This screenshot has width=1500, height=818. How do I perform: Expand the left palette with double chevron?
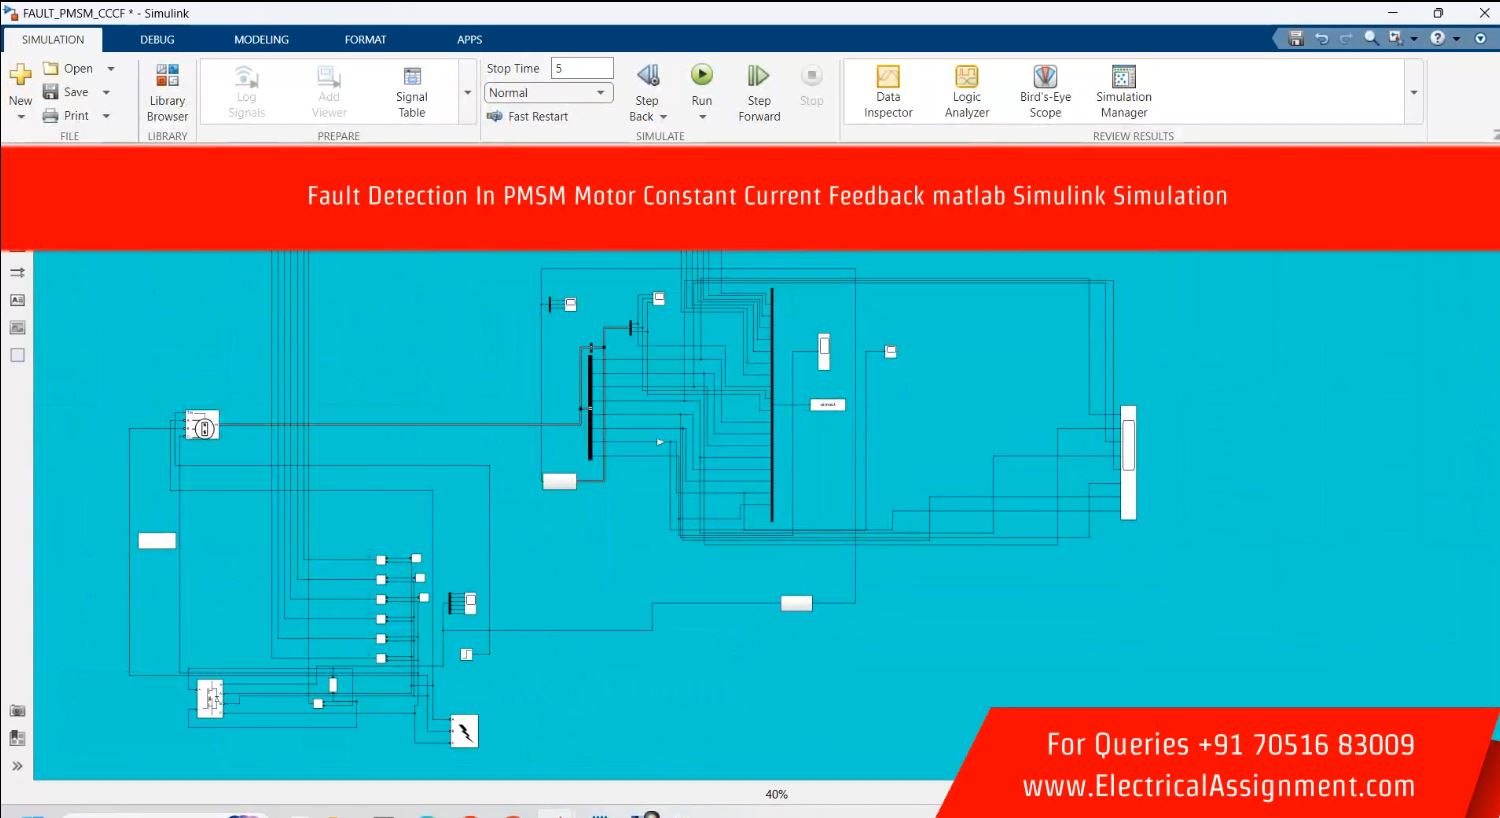click(17, 766)
